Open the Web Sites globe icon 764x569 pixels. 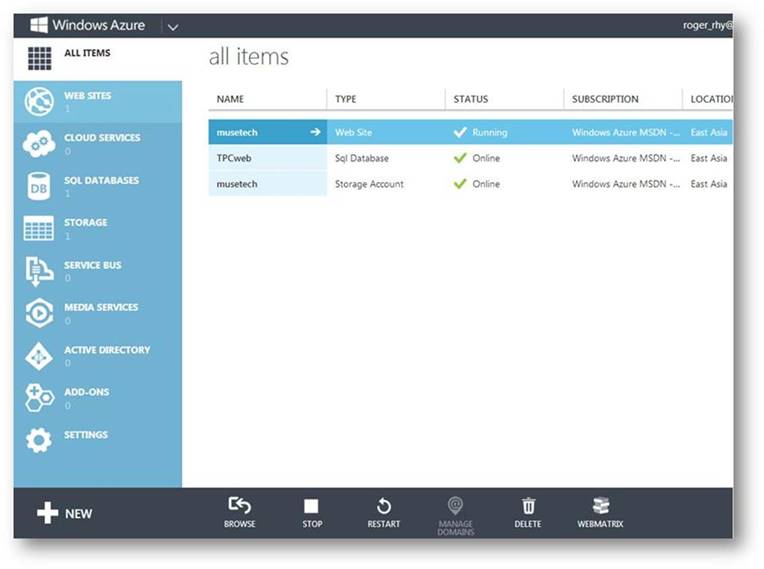[39, 102]
